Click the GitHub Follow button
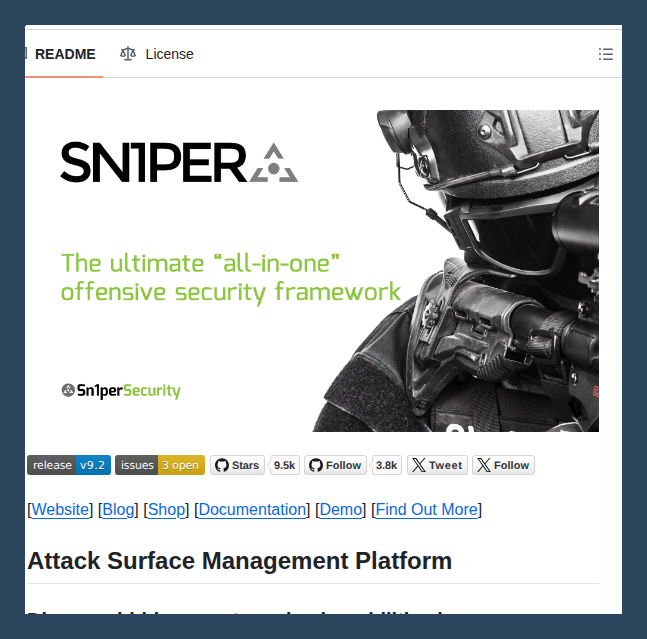Viewport: 647px width, 639px height. (335, 465)
